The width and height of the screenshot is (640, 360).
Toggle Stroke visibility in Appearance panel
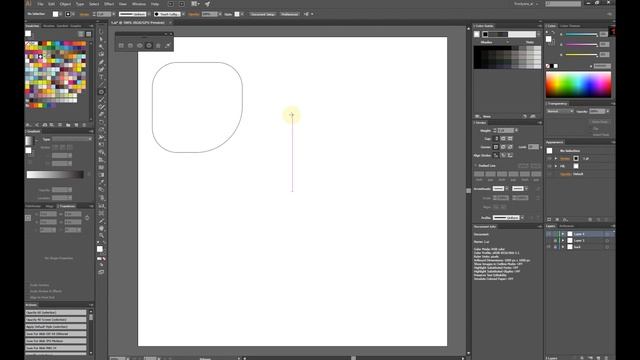pyautogui.click(x=549, y=158)
